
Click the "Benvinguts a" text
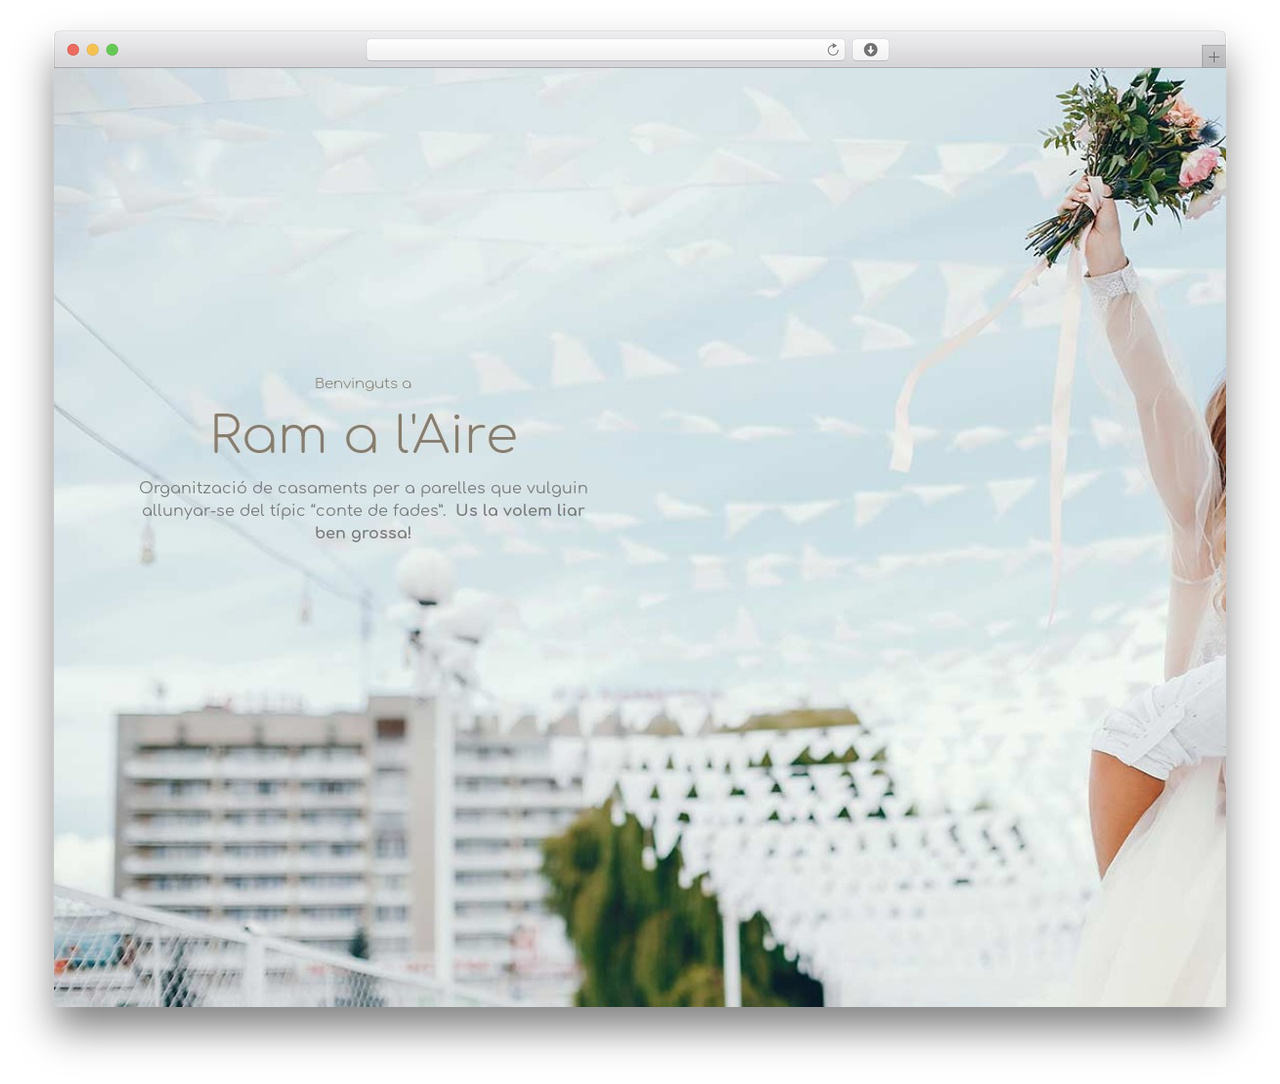363,383
